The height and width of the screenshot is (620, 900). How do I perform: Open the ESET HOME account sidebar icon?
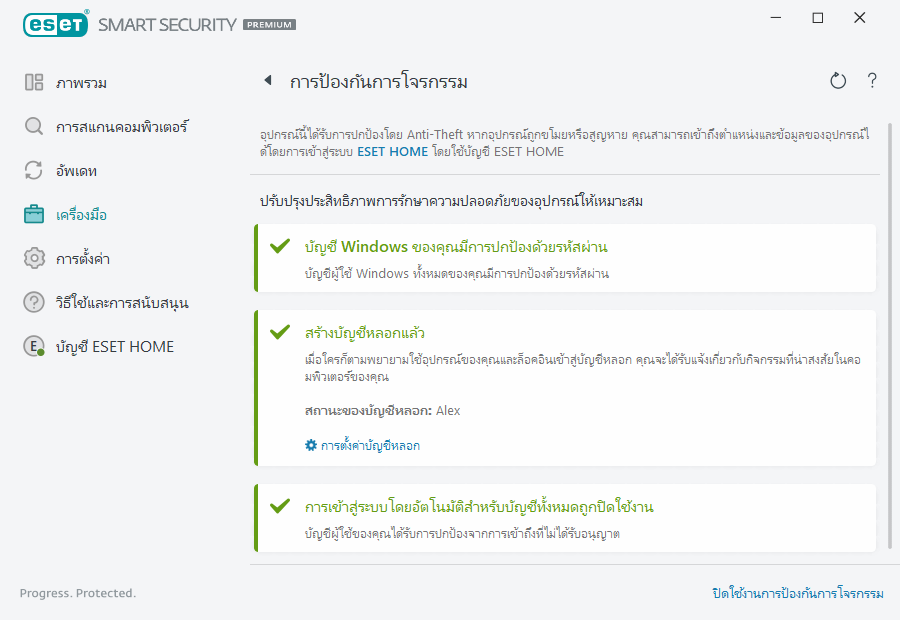click(32, 345)
